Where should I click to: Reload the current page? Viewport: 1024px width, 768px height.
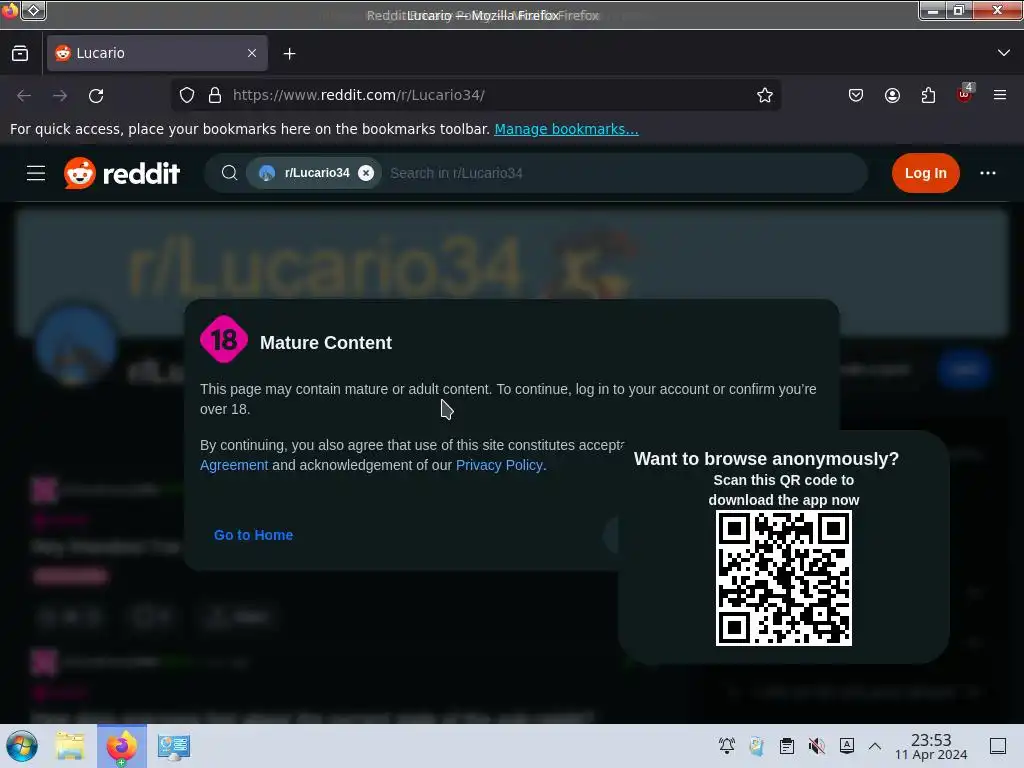click(96, 95)
